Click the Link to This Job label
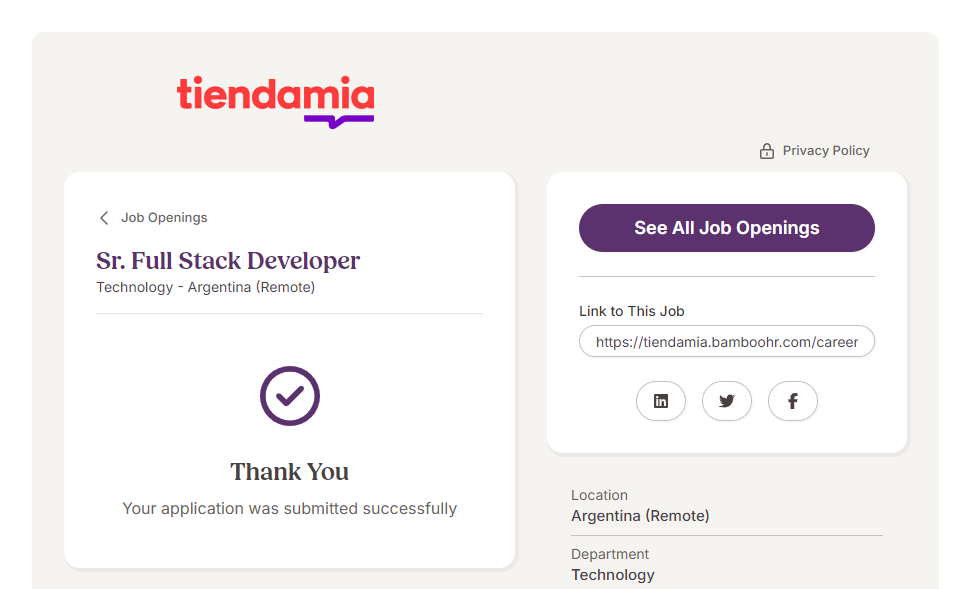This screenshot has width=971, height=589. click(631, 311)
